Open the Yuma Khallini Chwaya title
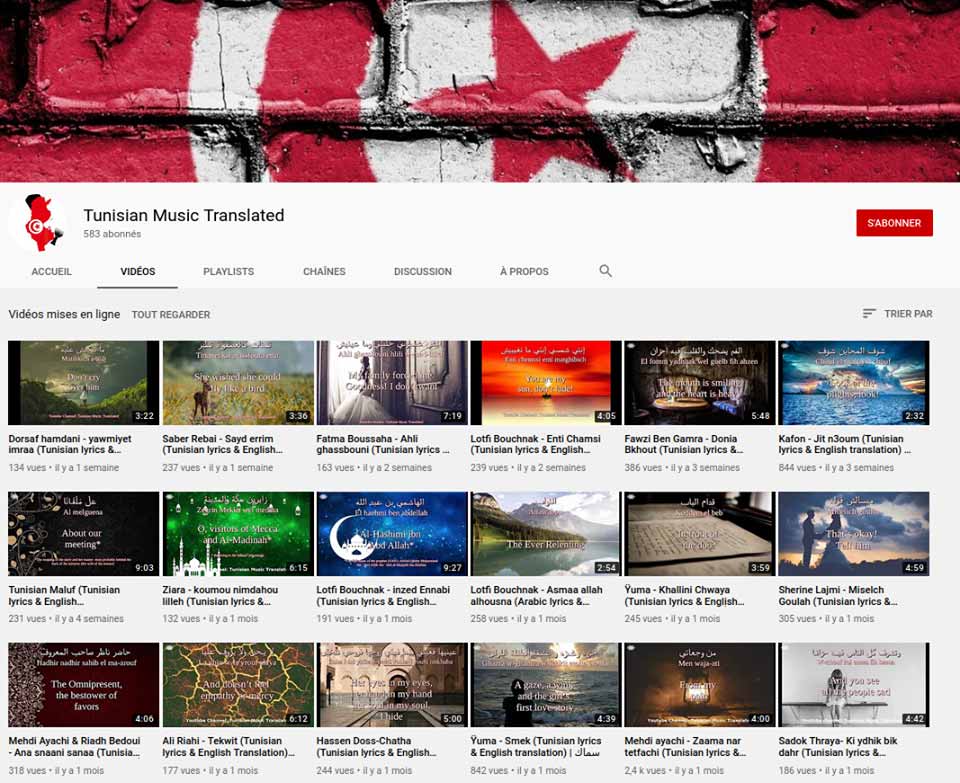Image resolution: width=960 pixels, height=783 pixels. click(x=684, y=596)
